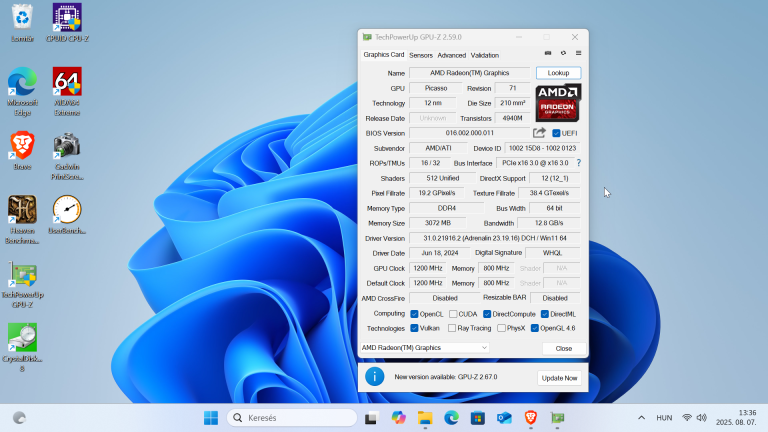Image resolution: width=768 pixels, height=432 pixels.
Task: Click the Driver Version field
Action: (x=495, y=239)
